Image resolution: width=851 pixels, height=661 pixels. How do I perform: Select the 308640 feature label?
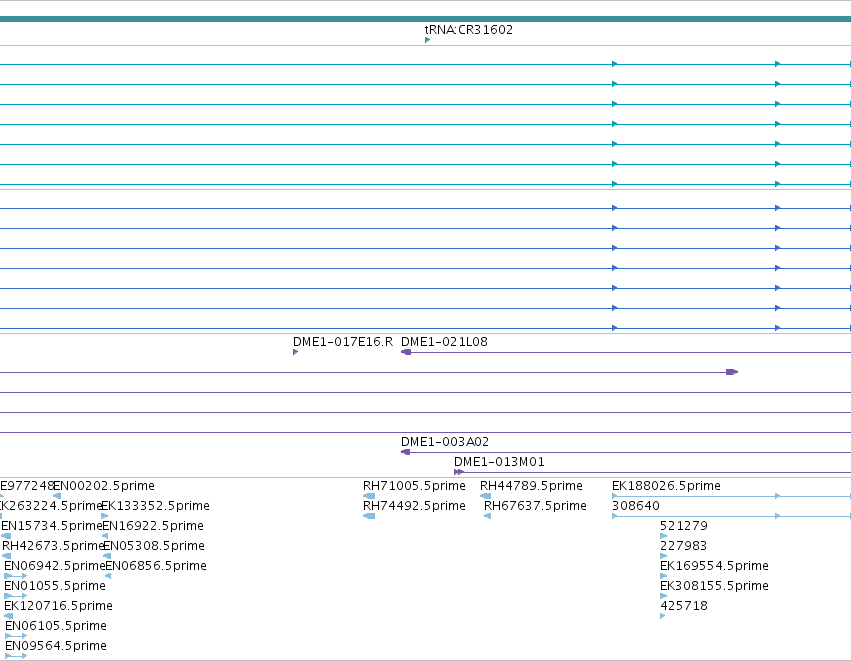636,505
